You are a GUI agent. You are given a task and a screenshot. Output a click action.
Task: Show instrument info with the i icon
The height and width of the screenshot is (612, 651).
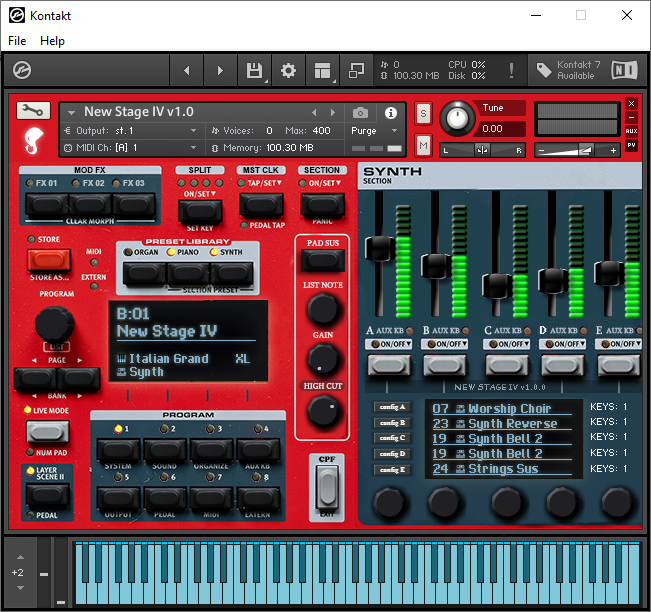(x=391, y=113)
